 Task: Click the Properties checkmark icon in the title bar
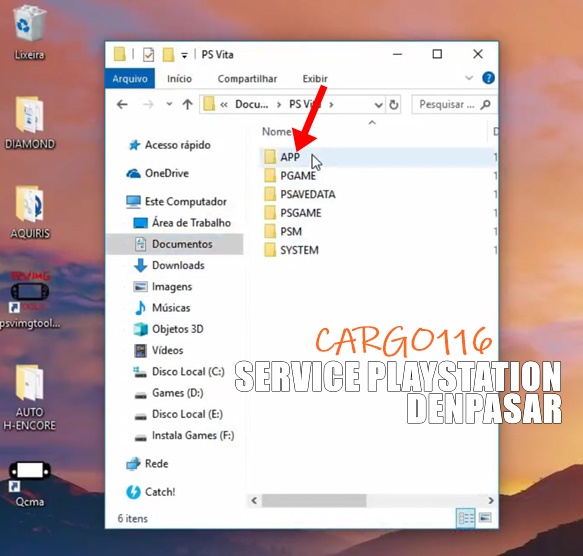click(x=148, y=55)
